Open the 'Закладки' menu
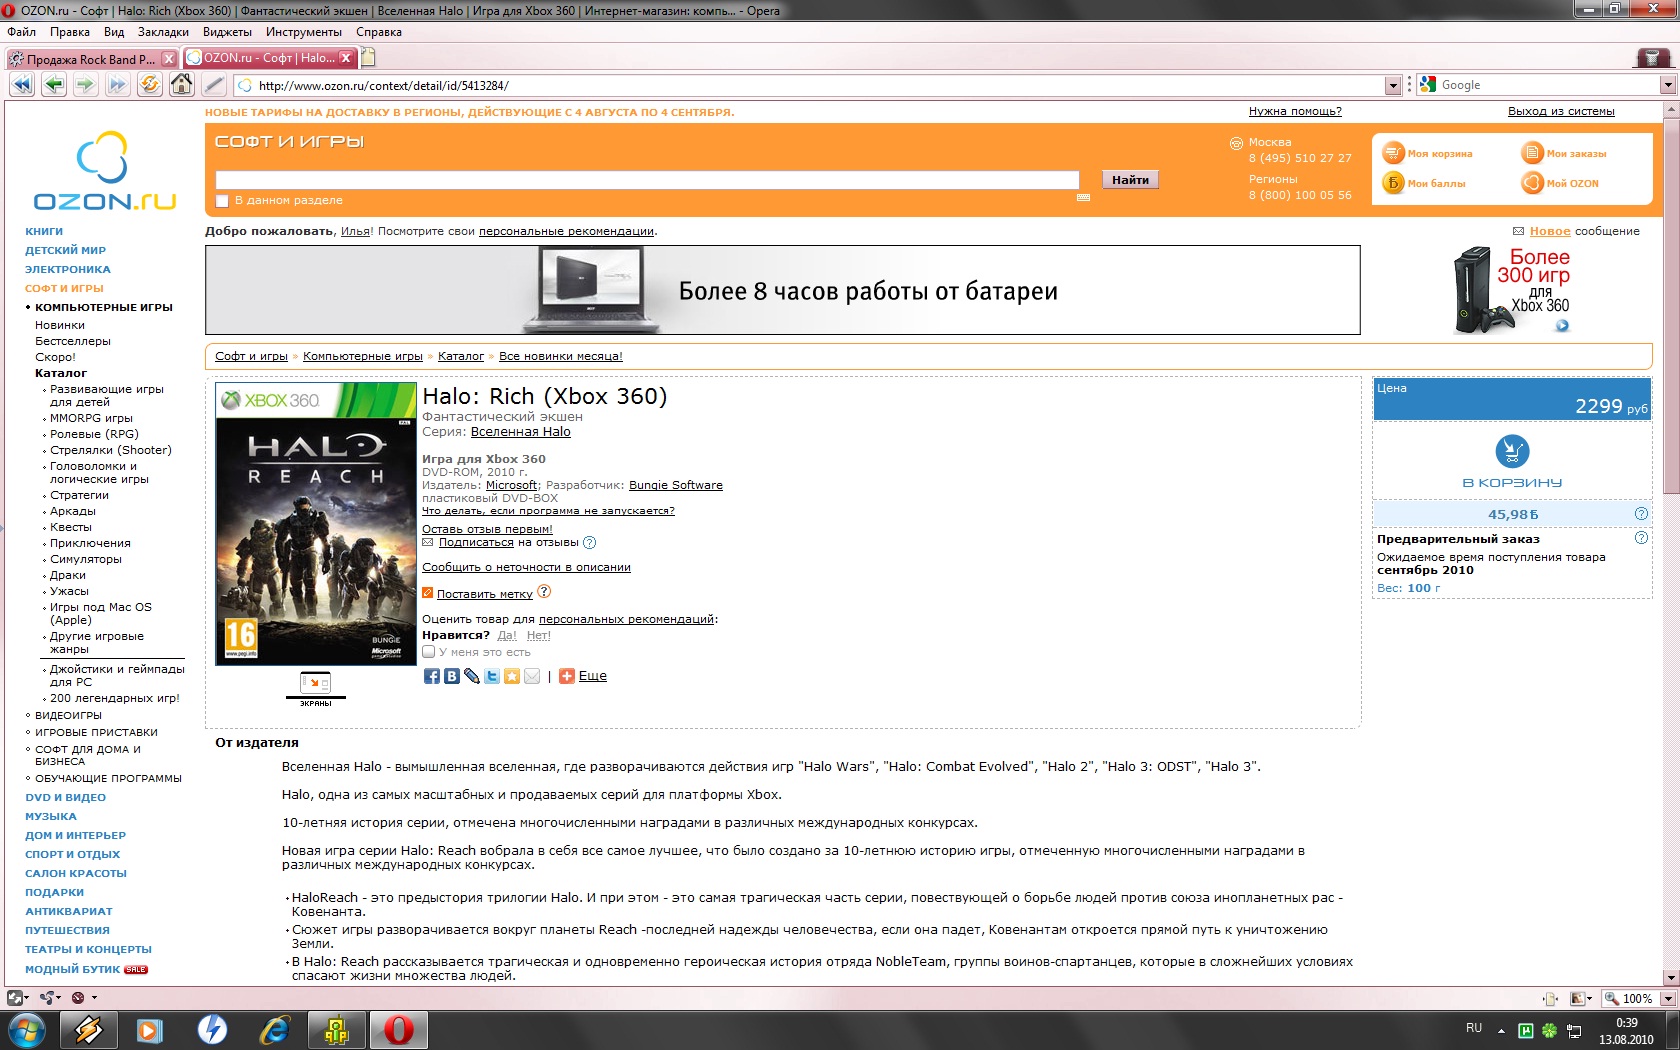Viewport: 1680px width, 1050px height. [x=162, y=32]
